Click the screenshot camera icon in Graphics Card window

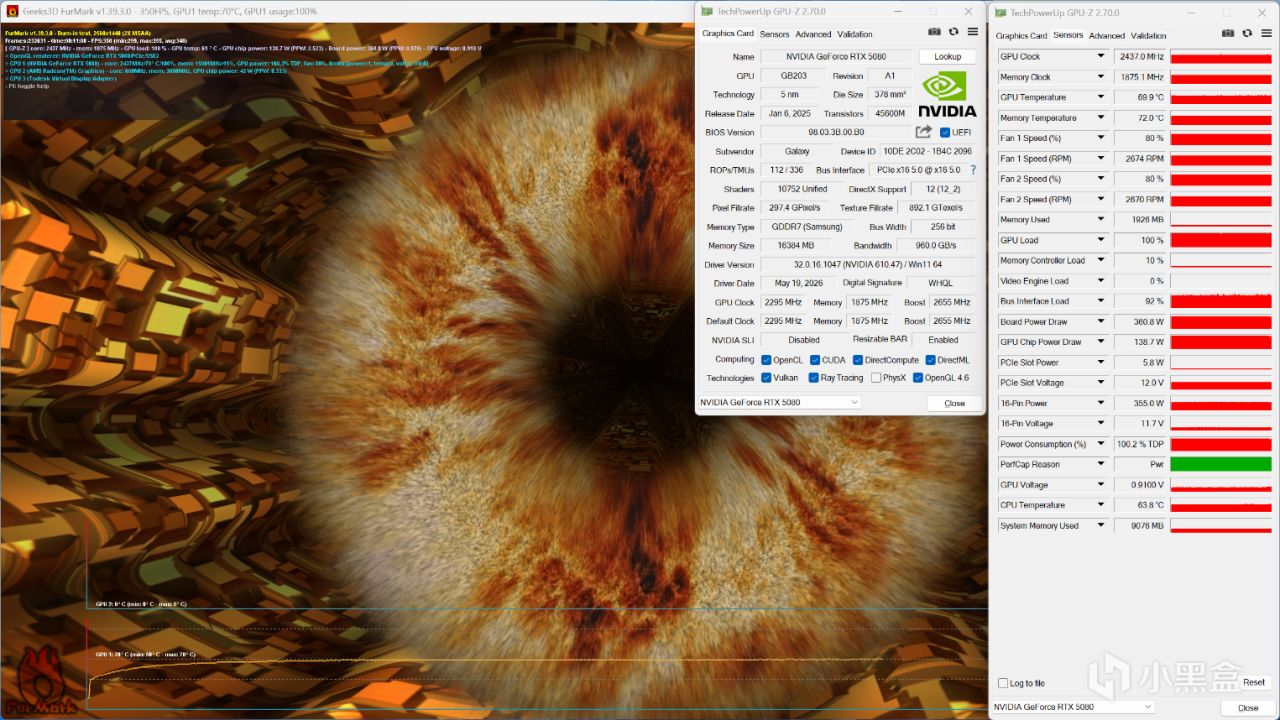pyautogui.click(x=934, y=32)
